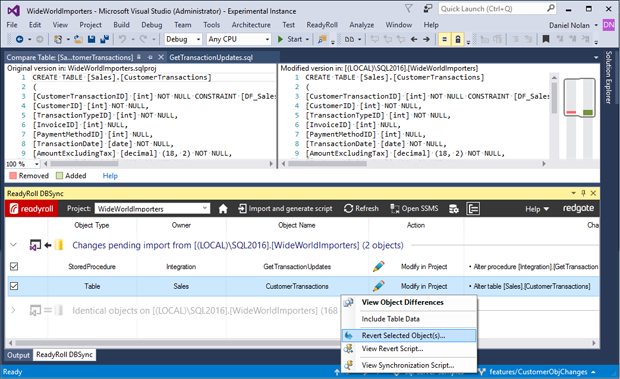Toggle the highlighted equals-sign compare icon

coord(444,39)
